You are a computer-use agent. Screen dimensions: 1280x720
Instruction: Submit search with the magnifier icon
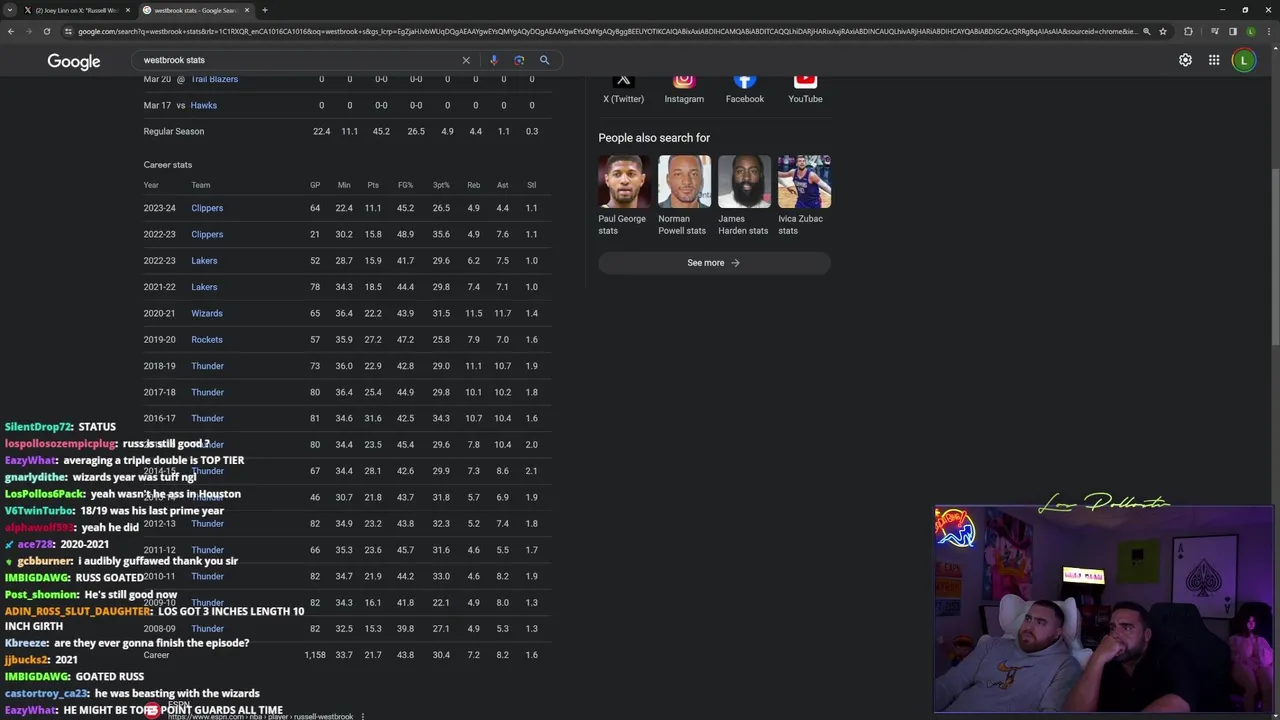(545, 60)
